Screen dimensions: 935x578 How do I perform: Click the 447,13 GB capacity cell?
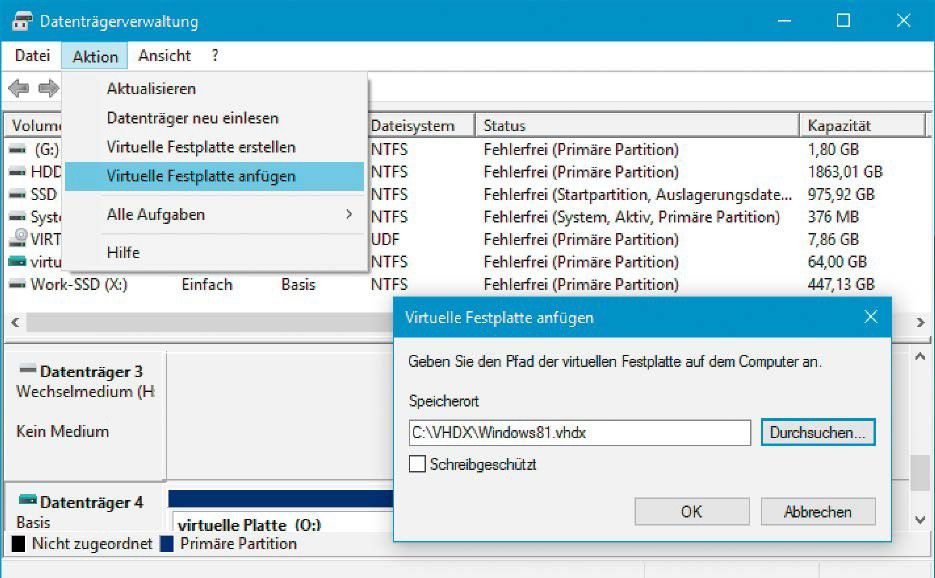(x=841, y=285)
